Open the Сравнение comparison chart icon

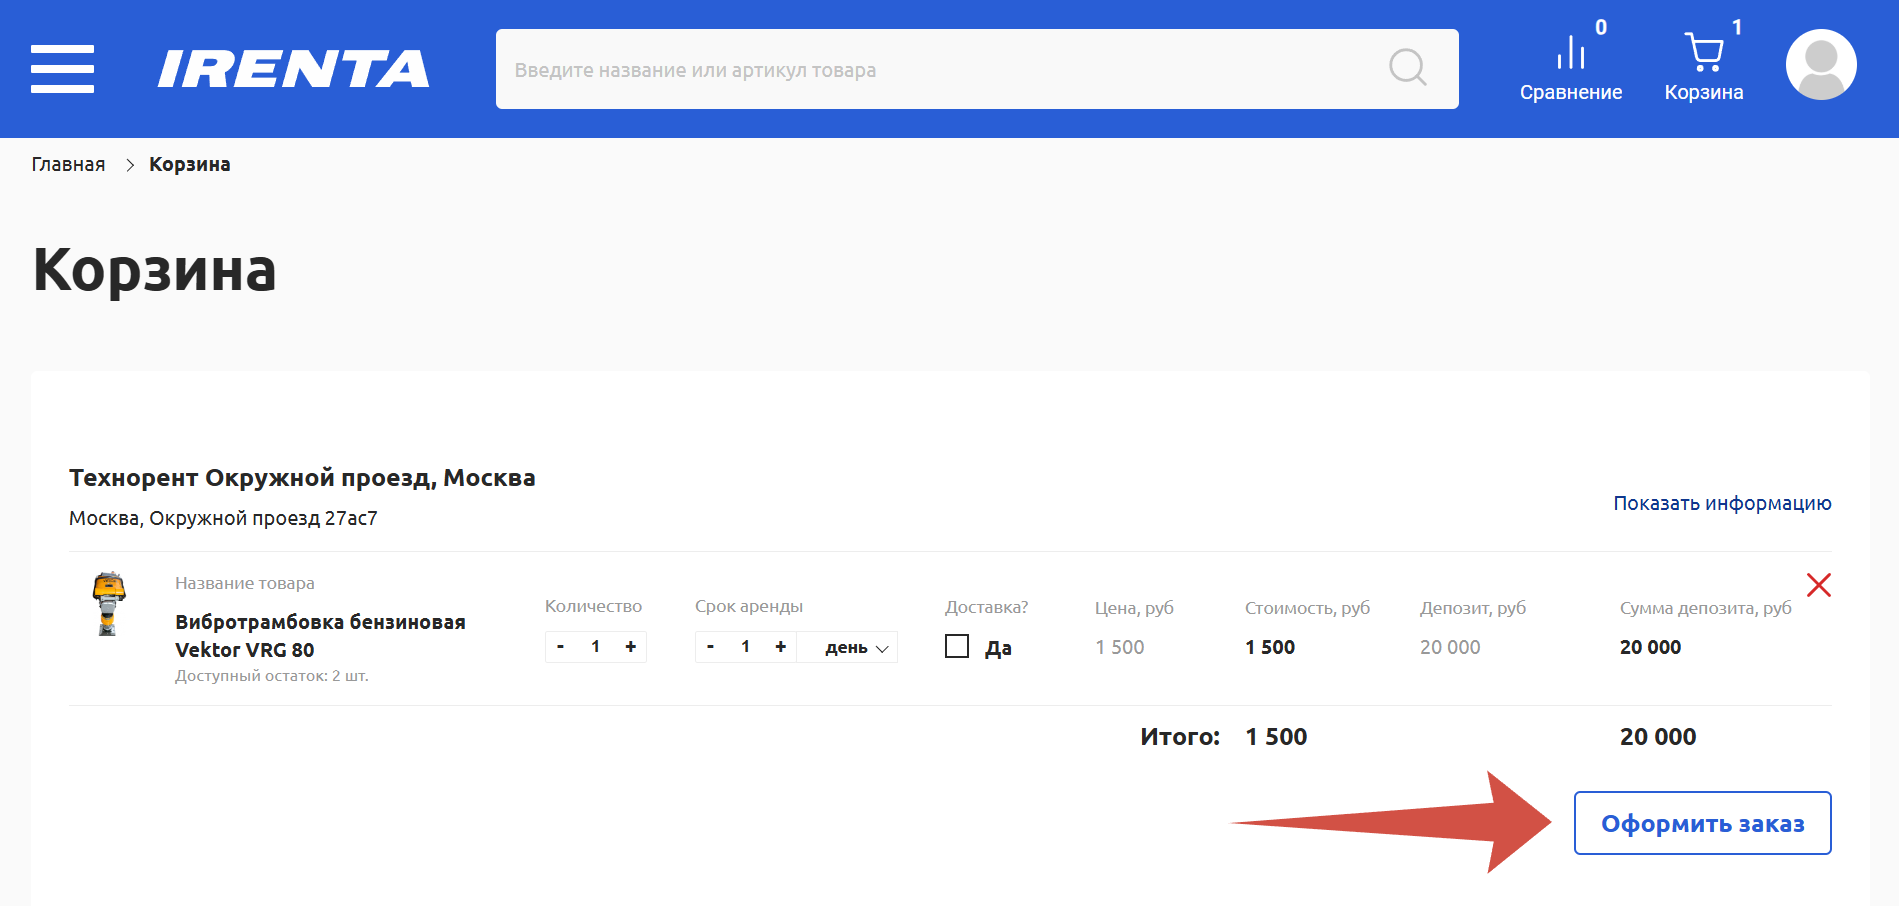[1570, 54]
